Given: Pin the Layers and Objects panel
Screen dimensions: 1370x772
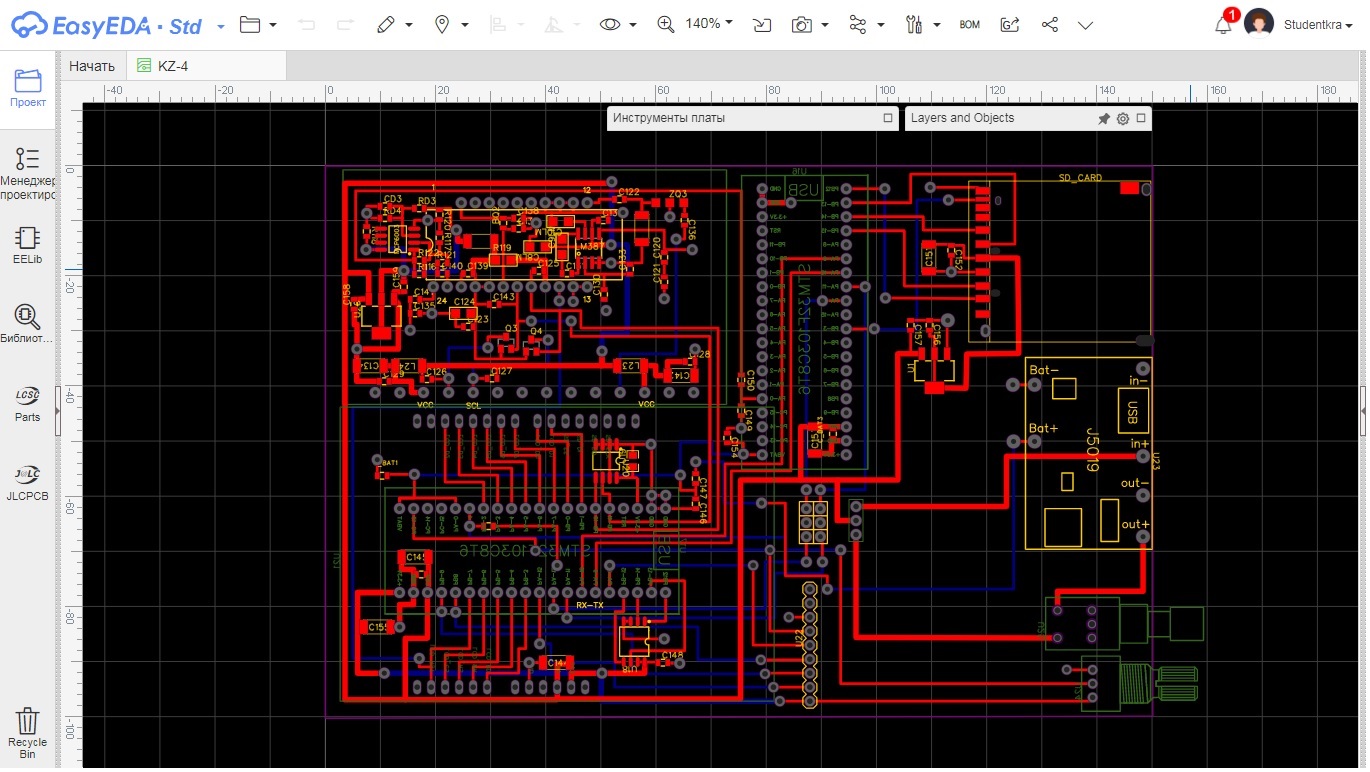Looking at the screenshot, I should coord(1104,119).
